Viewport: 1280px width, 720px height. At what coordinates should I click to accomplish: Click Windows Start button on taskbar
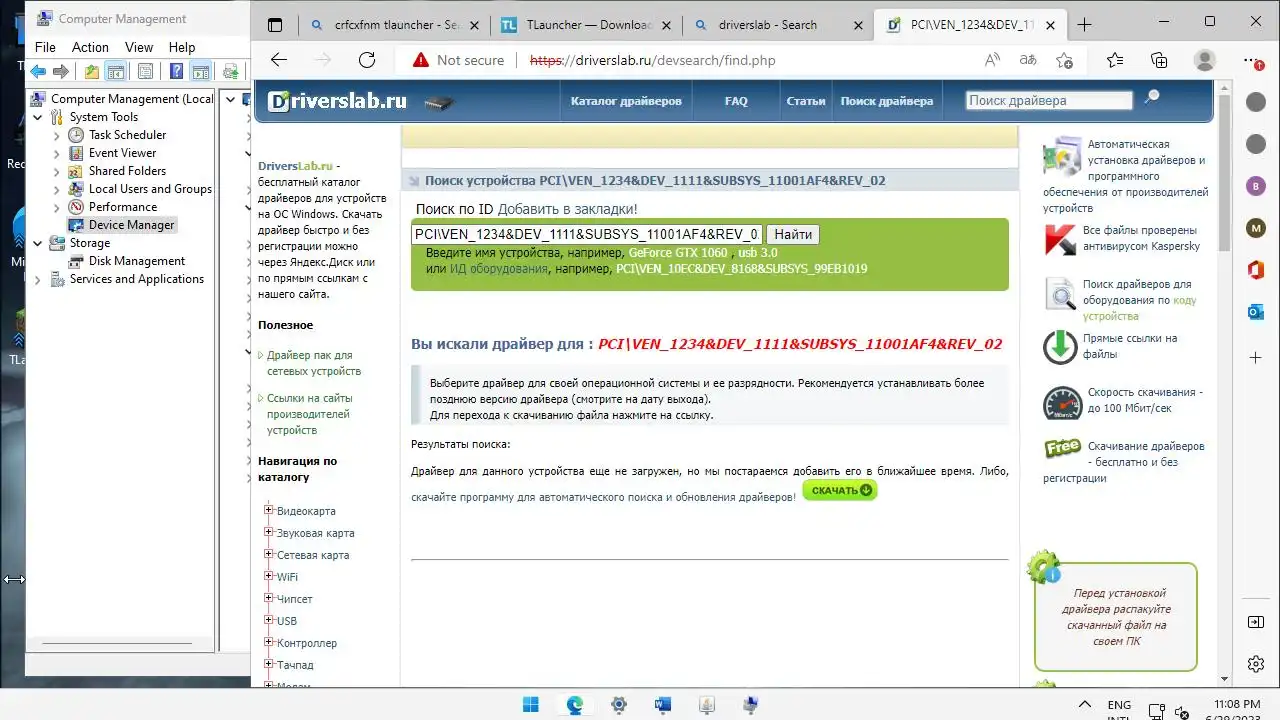click(530, 705)
